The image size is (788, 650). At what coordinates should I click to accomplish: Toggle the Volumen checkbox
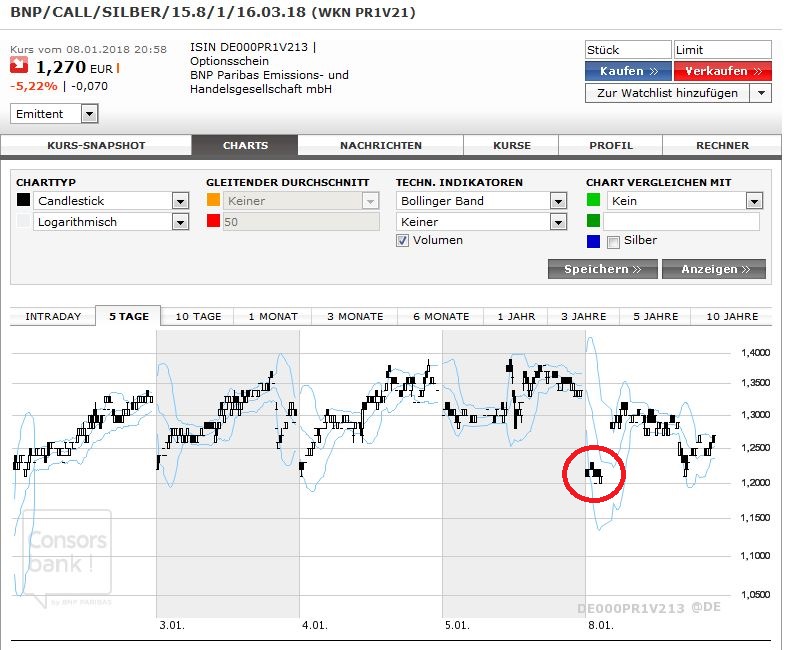(x=402, y=240)
